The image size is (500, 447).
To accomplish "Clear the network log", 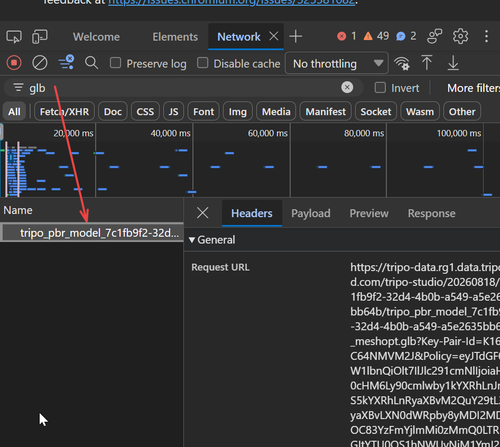I will (40, 63).
